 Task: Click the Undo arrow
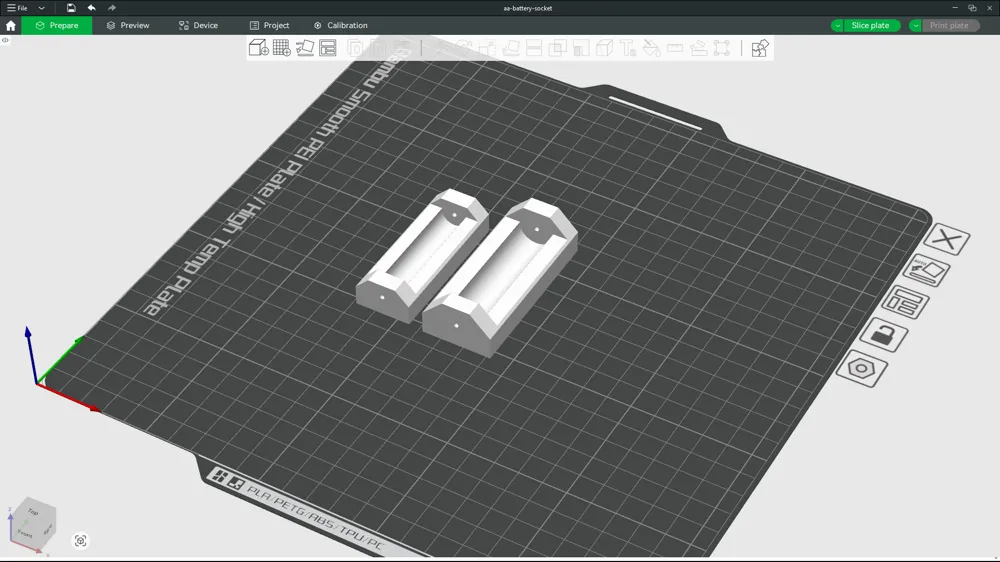coord(91,8)
